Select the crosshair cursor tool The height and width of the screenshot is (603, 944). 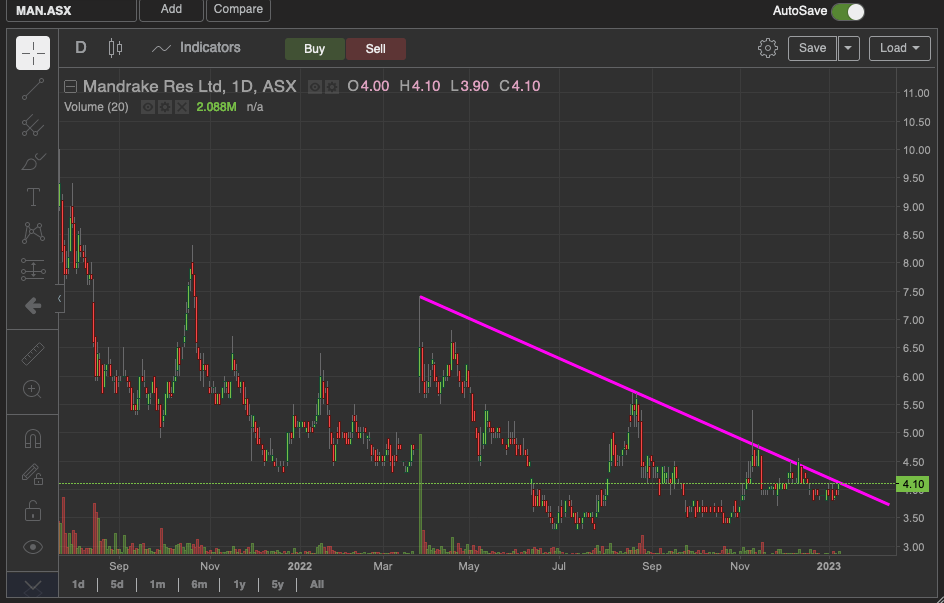(x=33, y=53)
